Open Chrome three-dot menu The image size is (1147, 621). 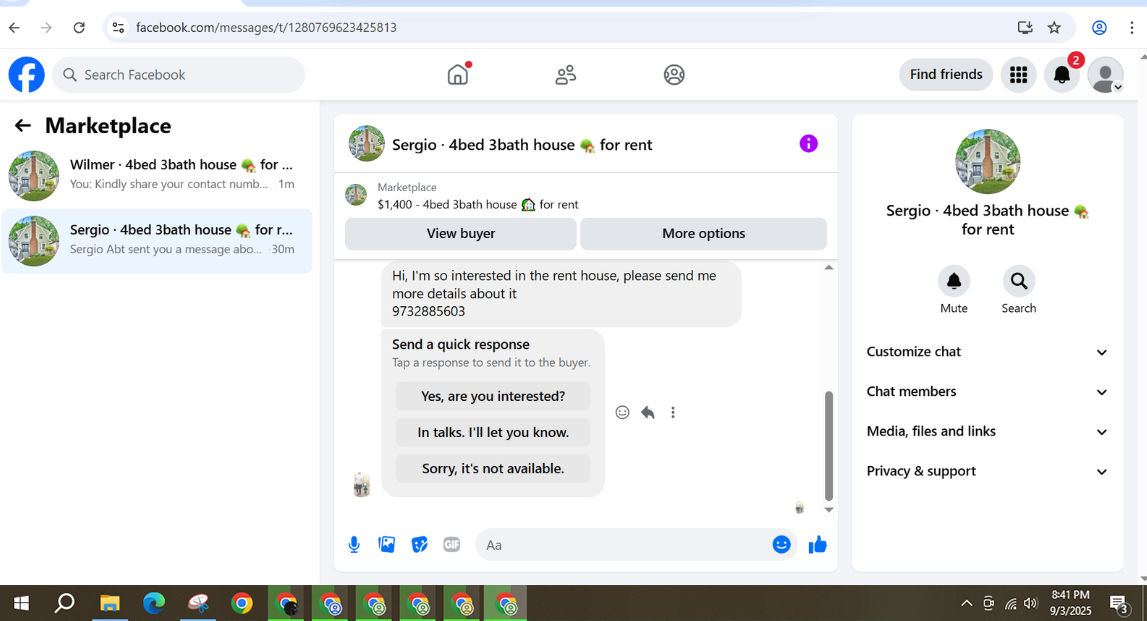point(1132,28)
